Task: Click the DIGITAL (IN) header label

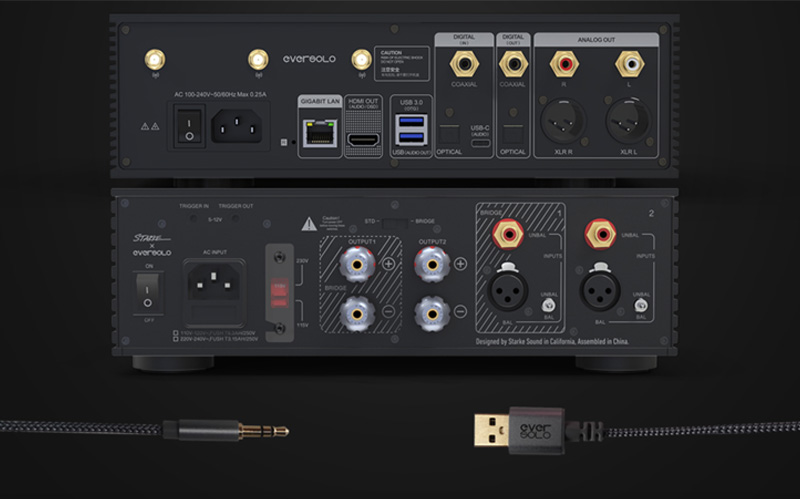Action: (464, 40)
